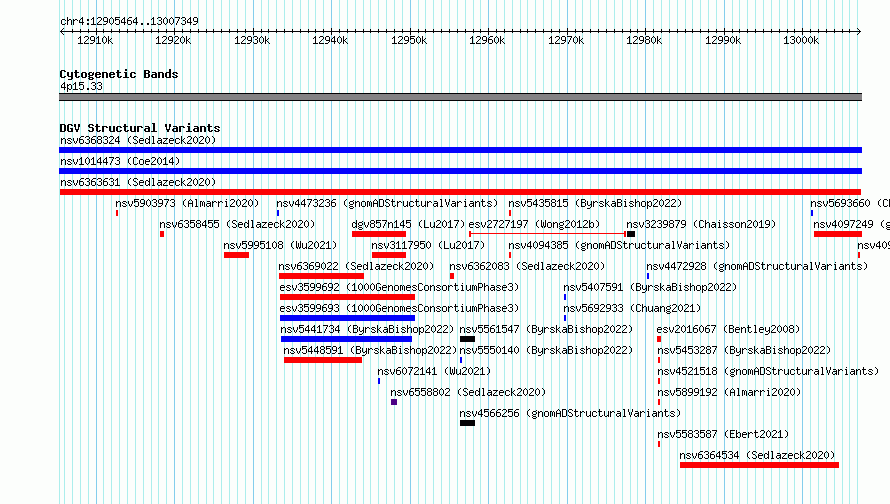Image resolution: width=890 pixels, height=504 pixels.
Task: Open variant nsv4473236 (gnomADStructuralVariants)
Action: click(387, 203)
